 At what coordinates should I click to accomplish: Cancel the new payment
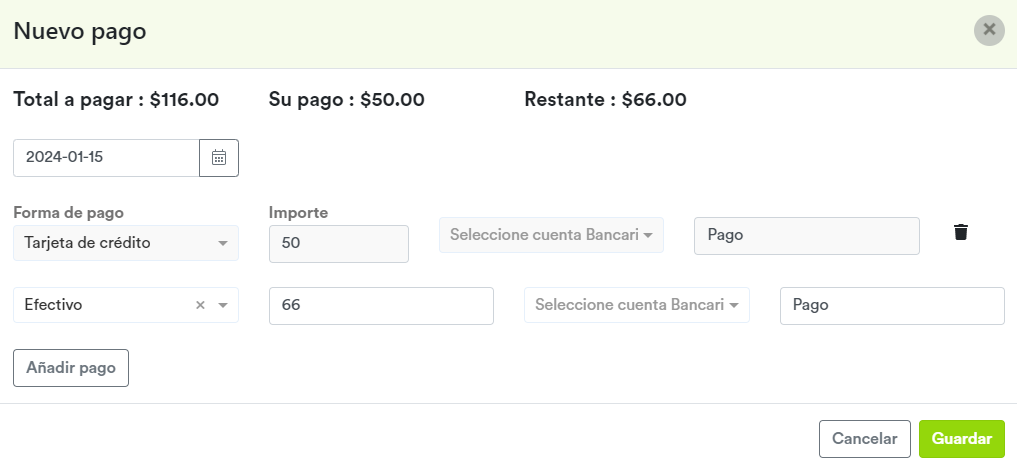point(865,439)
